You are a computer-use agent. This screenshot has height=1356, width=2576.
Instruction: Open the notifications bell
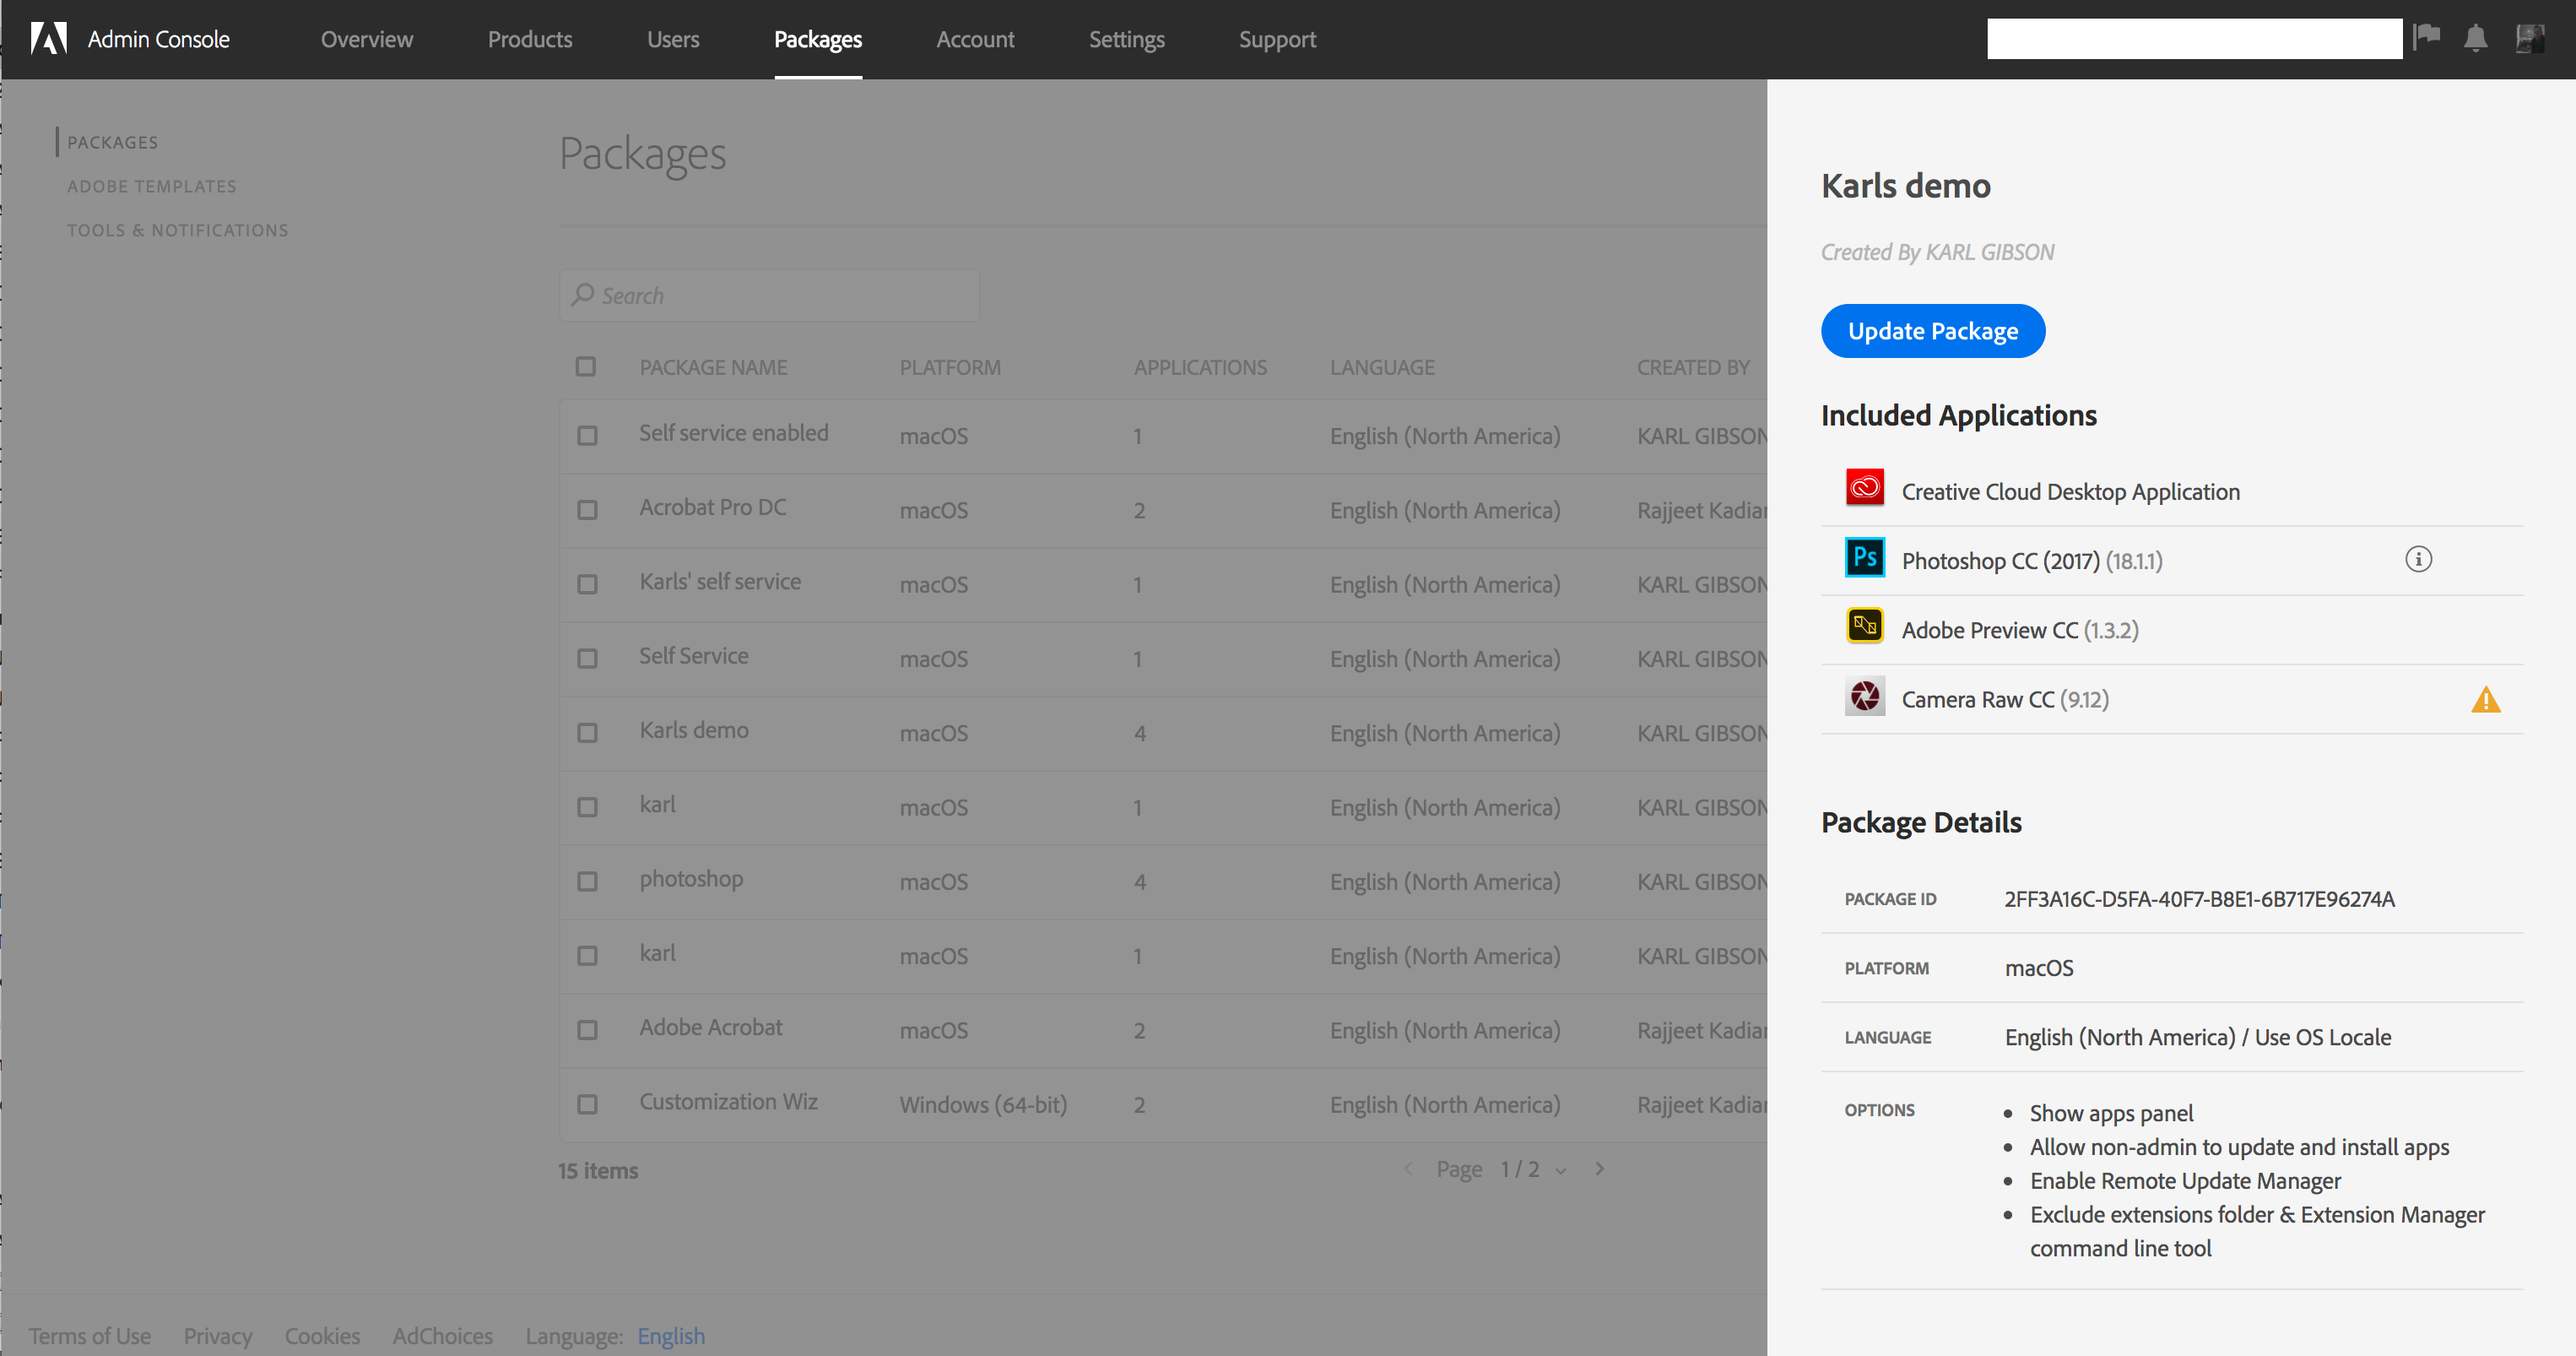2476,38
